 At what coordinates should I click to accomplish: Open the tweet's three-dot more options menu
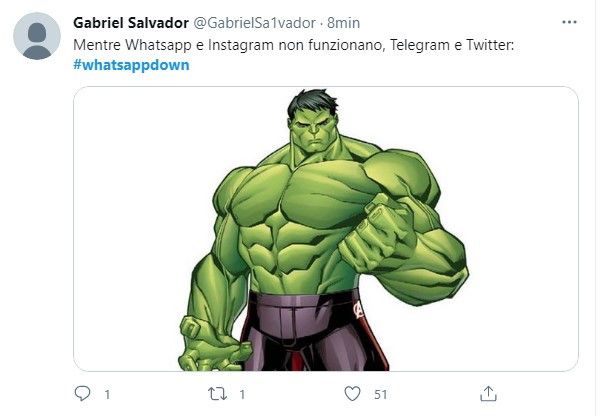pyautogui.click(x=568, y=21)
